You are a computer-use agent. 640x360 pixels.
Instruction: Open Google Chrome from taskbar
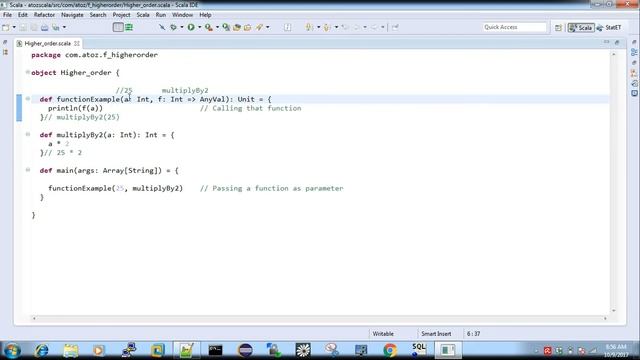[x=390, y=350]
